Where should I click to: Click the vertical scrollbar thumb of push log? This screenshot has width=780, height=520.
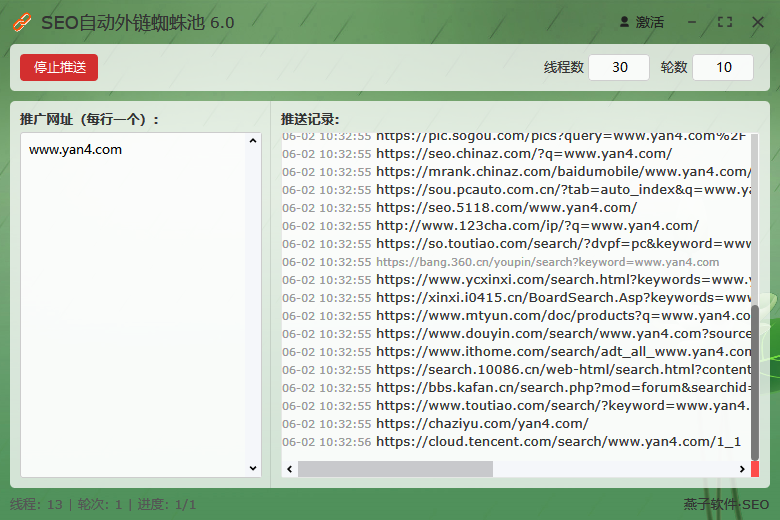click(755, 382)
